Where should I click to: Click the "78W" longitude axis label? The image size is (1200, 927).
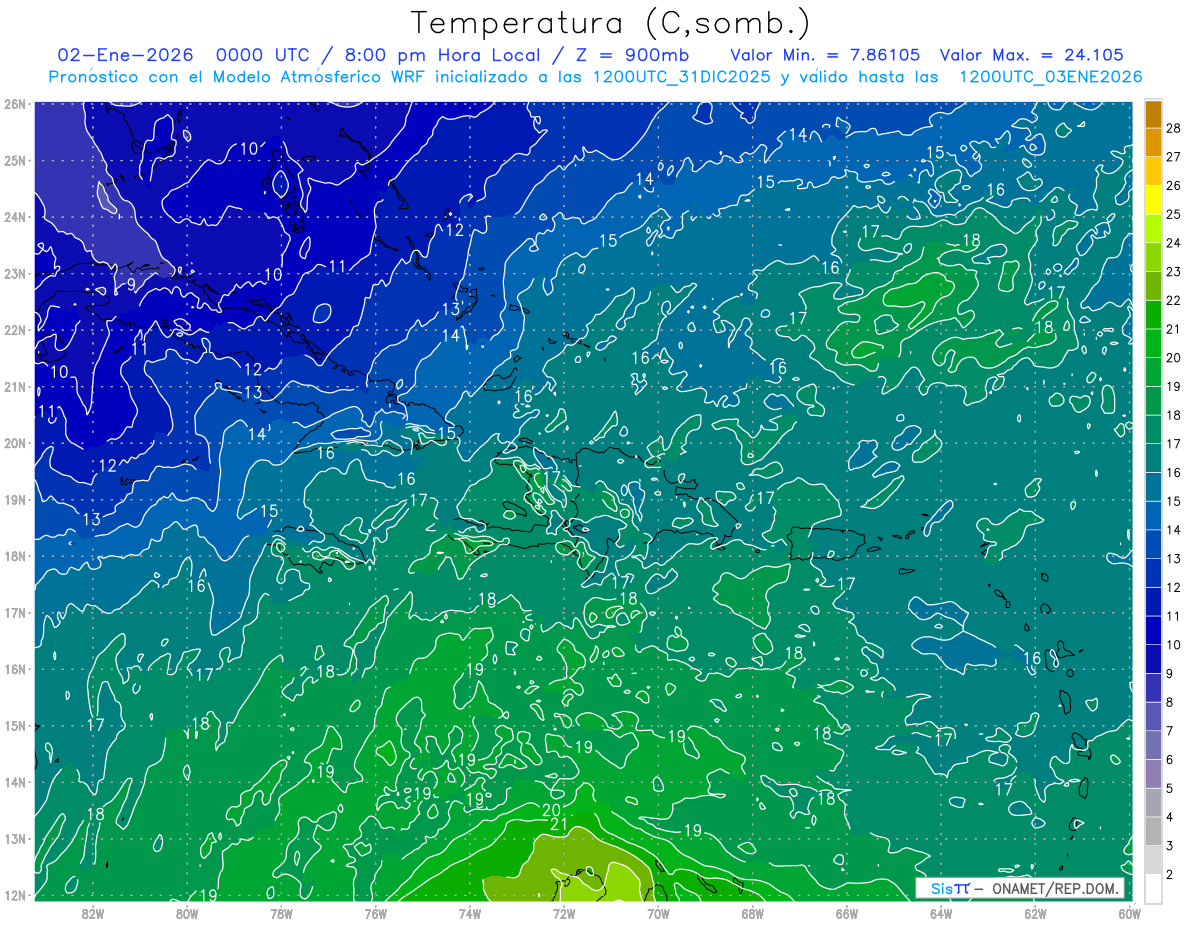click(281, 912)
